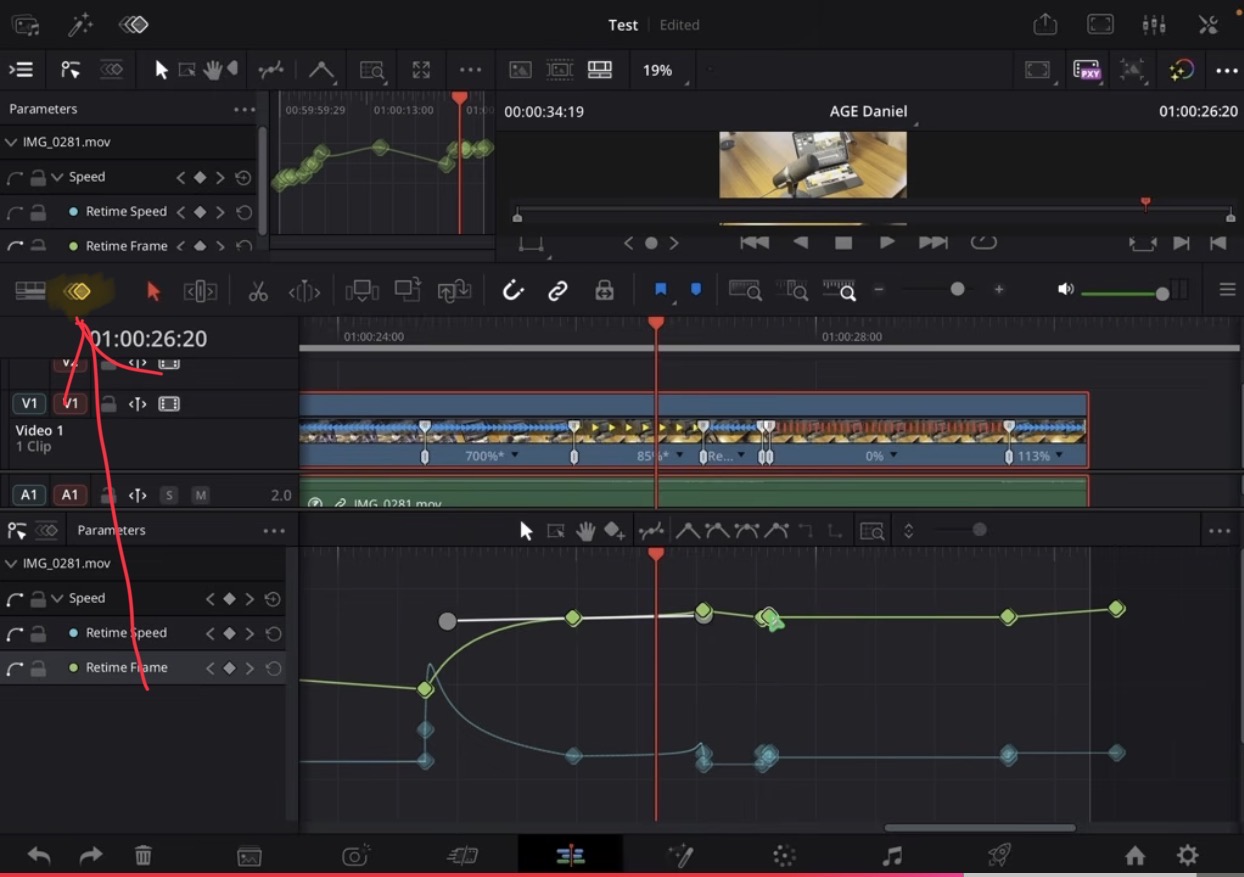Viewport: 1244px width, 877px height.
Task: Open the tools wrench icon at top right
Action: tap(1208, 25)
